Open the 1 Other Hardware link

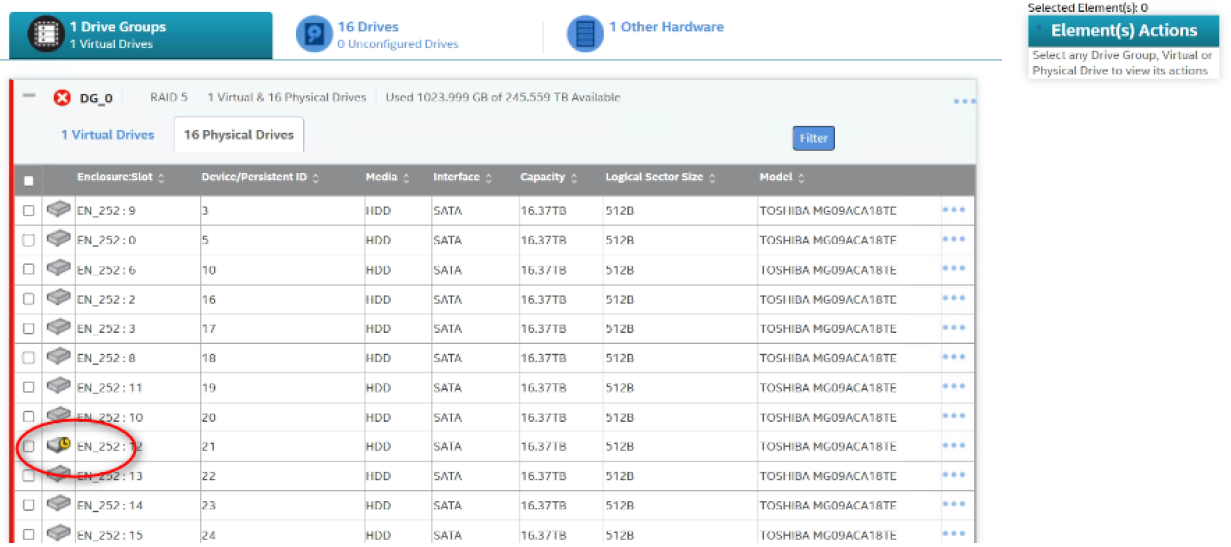point(666,27)
